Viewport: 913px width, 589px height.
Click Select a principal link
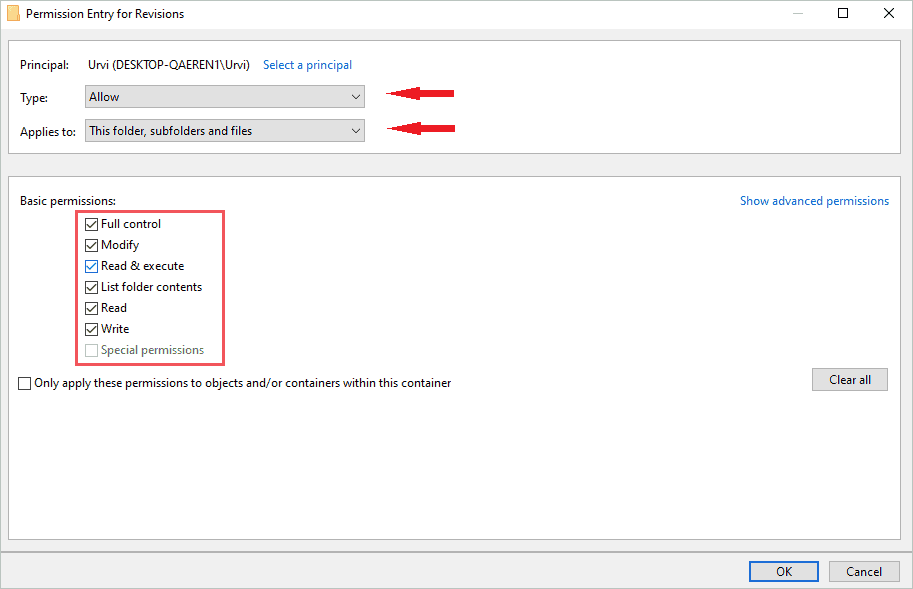click(307, 65)
